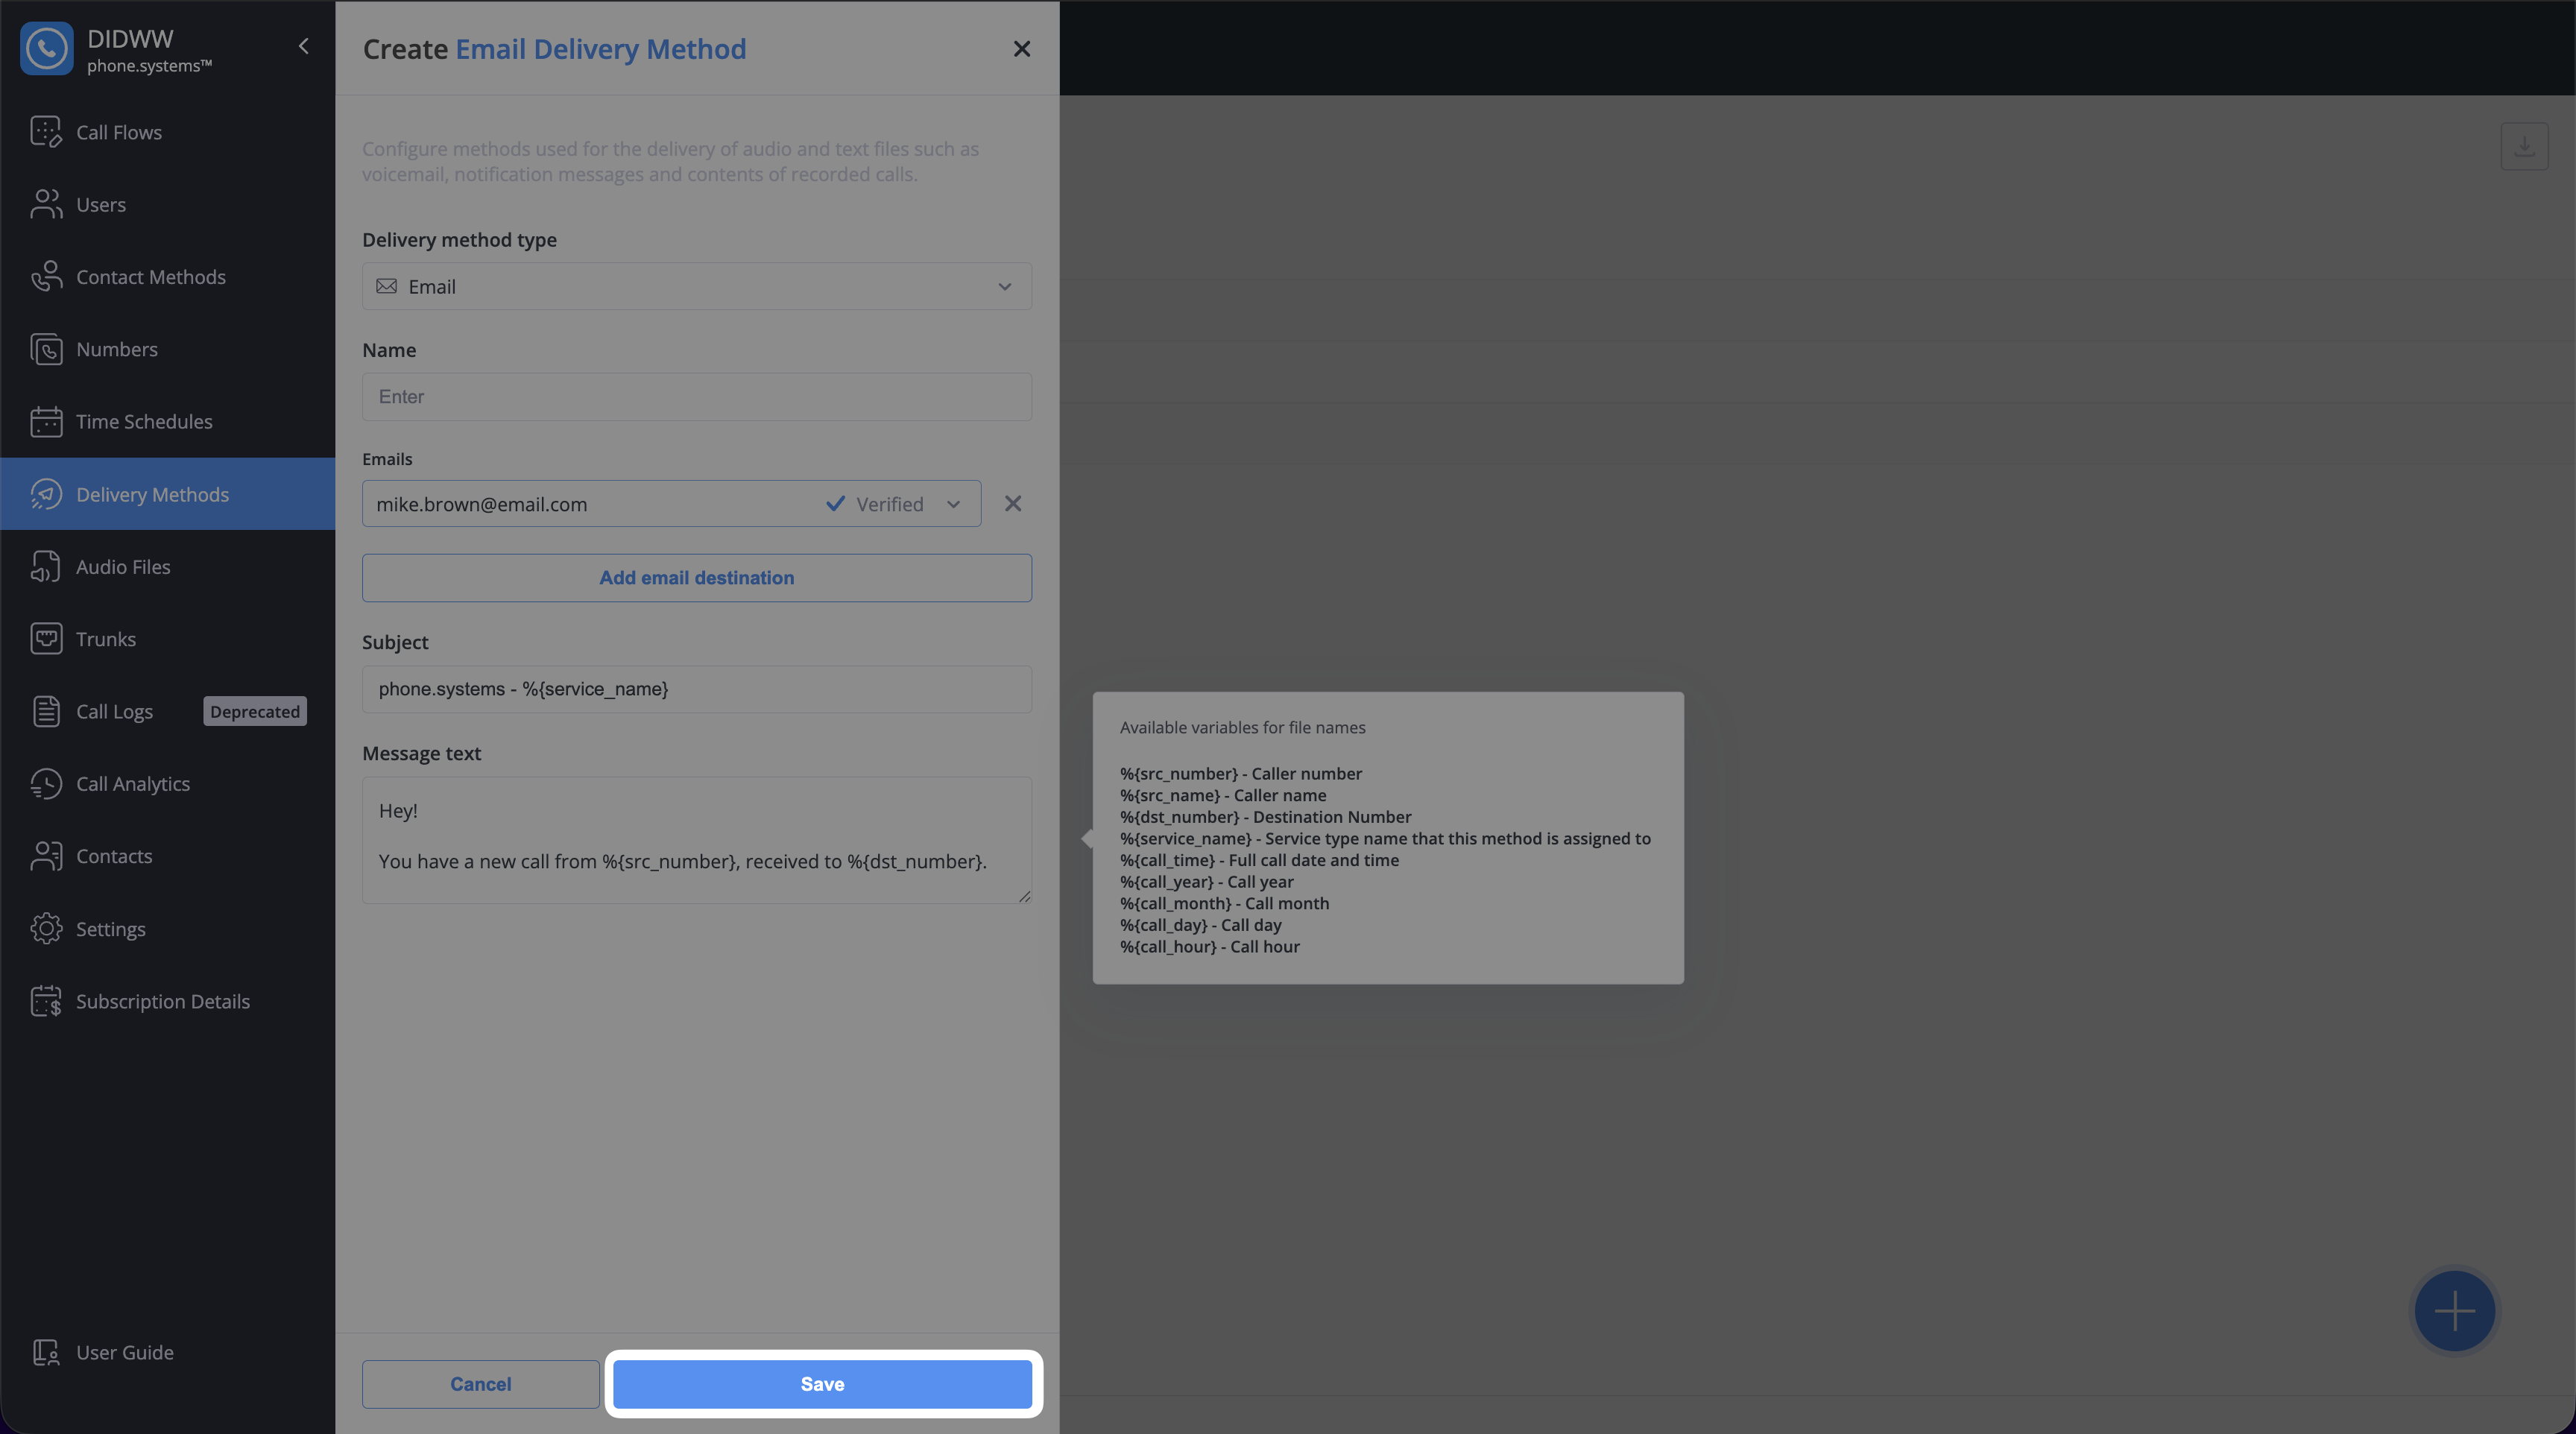Click into the Name input field
The height and width of the screenshot is (1434, 2576).
point(696,397)
